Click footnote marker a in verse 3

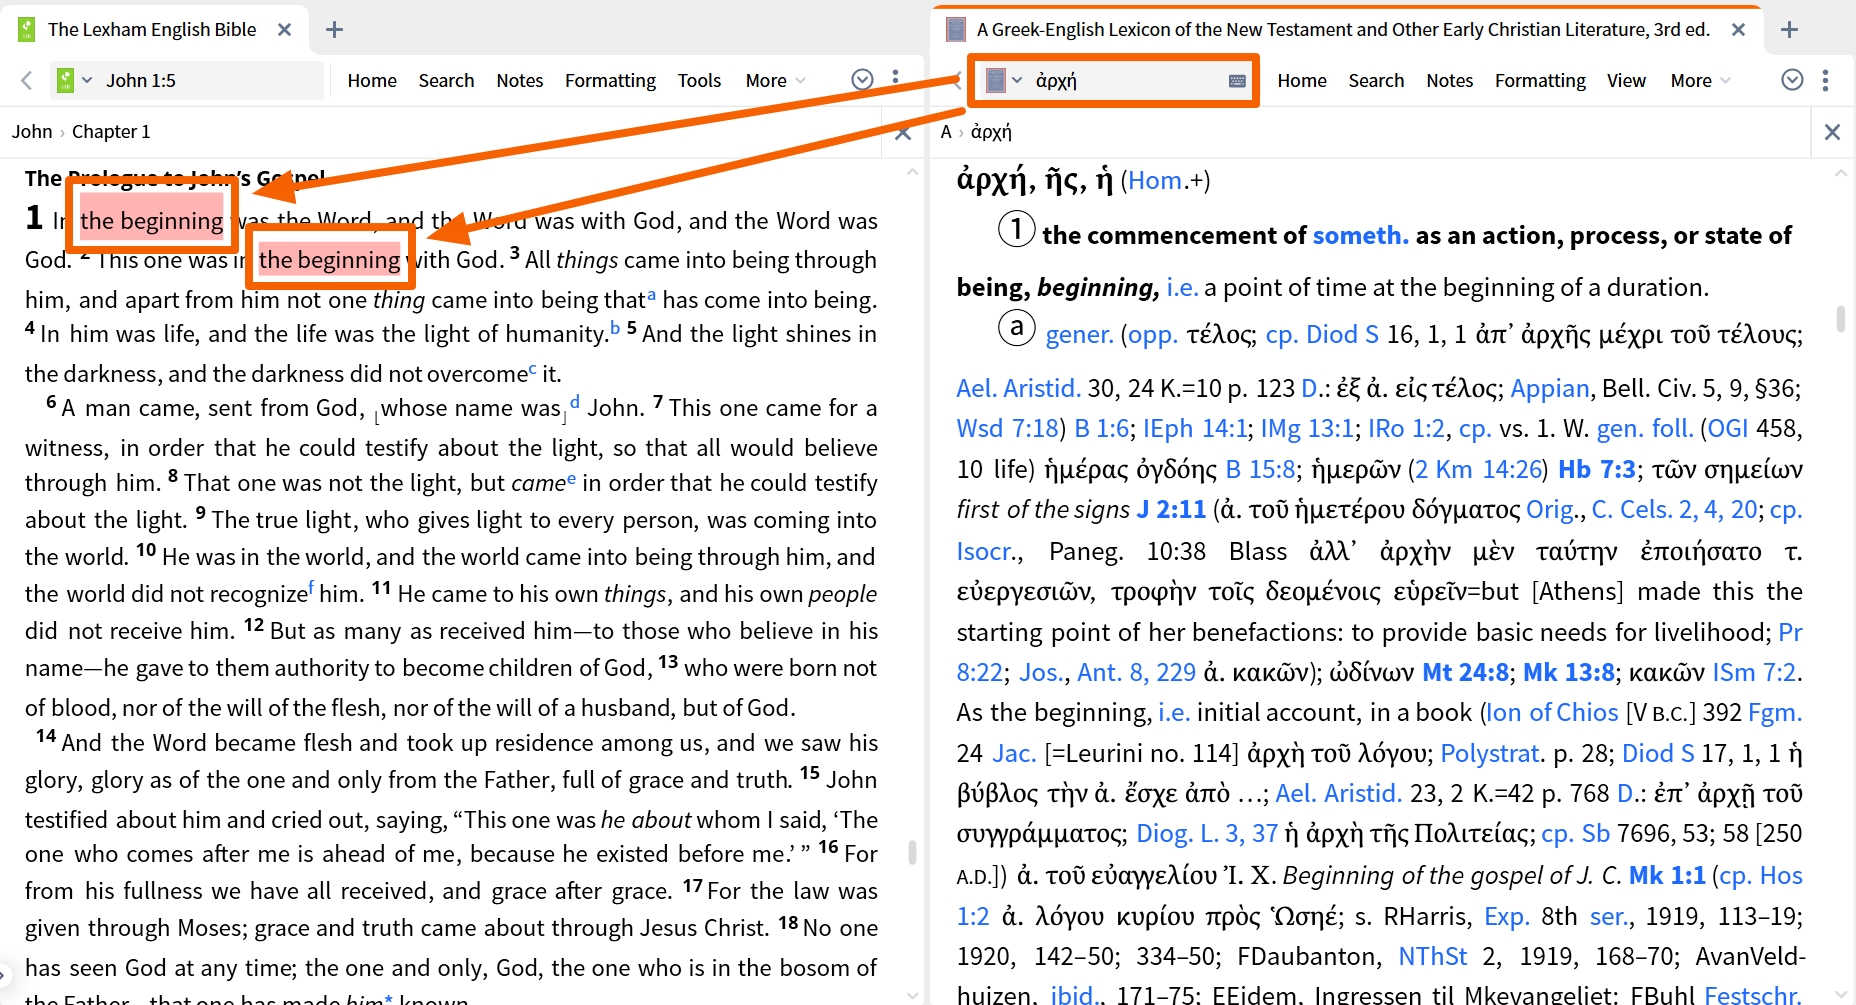tap(651, 294)
